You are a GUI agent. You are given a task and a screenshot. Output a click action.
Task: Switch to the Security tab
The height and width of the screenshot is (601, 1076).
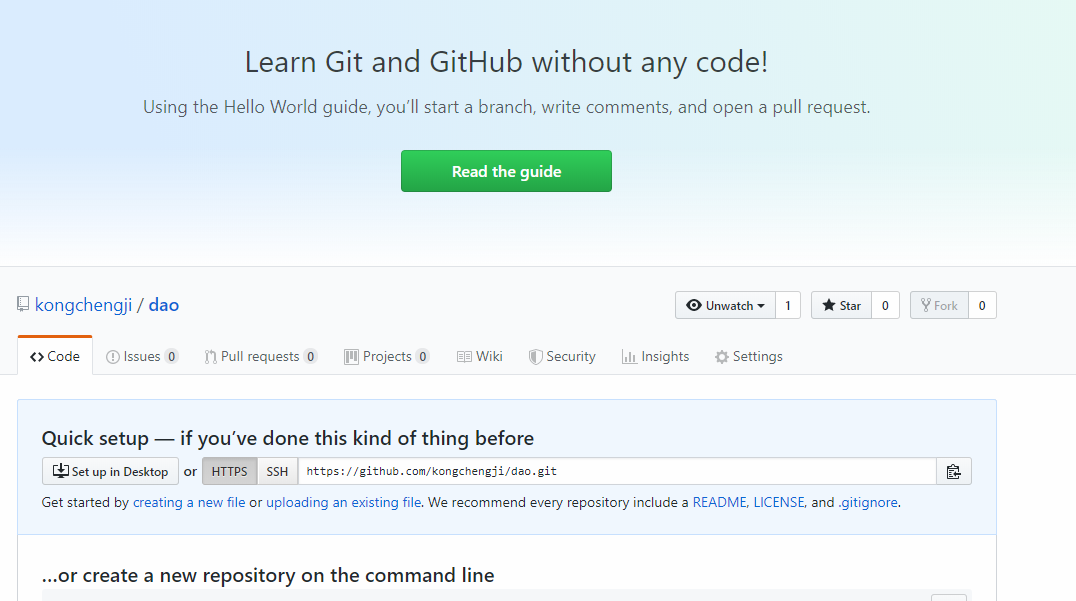click(x=562, y=356)
